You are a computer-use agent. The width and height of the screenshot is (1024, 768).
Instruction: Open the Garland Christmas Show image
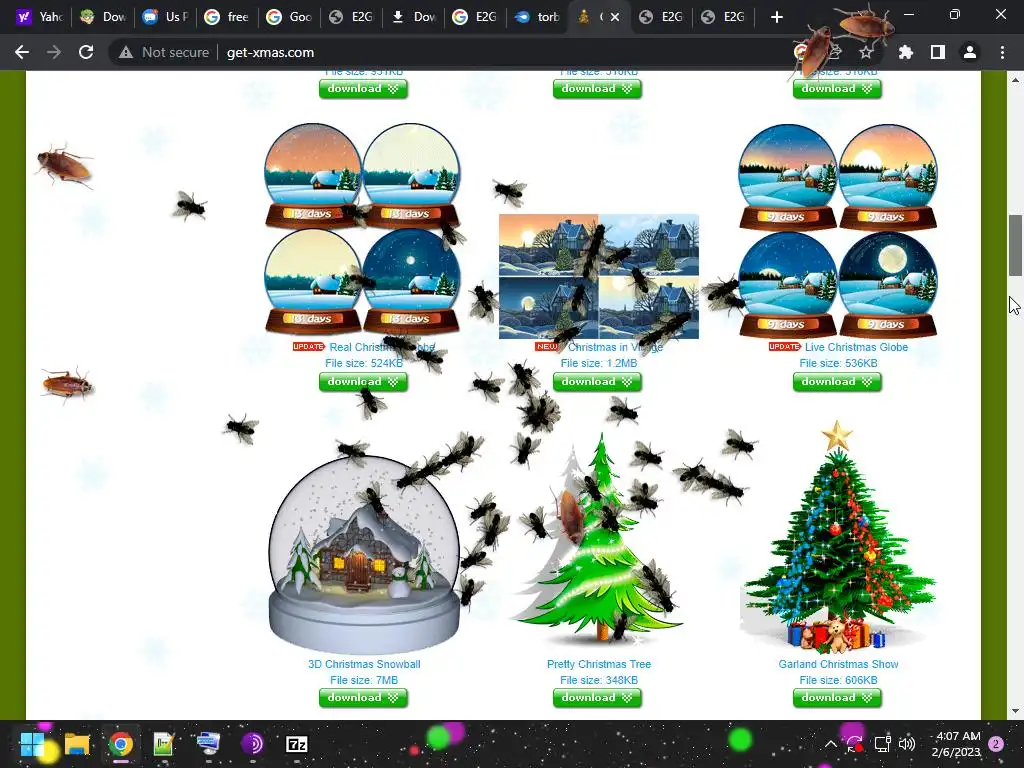coord(838,537)
